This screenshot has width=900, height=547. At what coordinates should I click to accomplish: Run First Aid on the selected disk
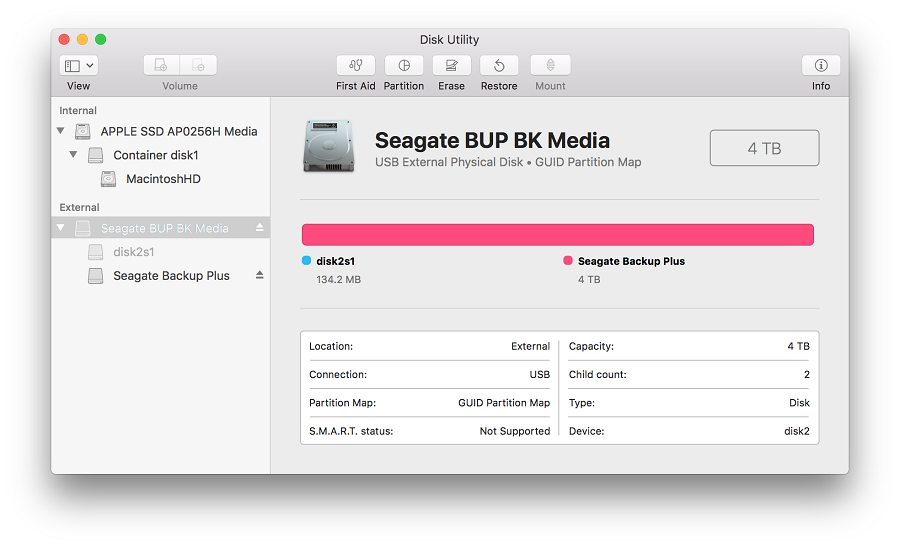(x=355, y=65)
